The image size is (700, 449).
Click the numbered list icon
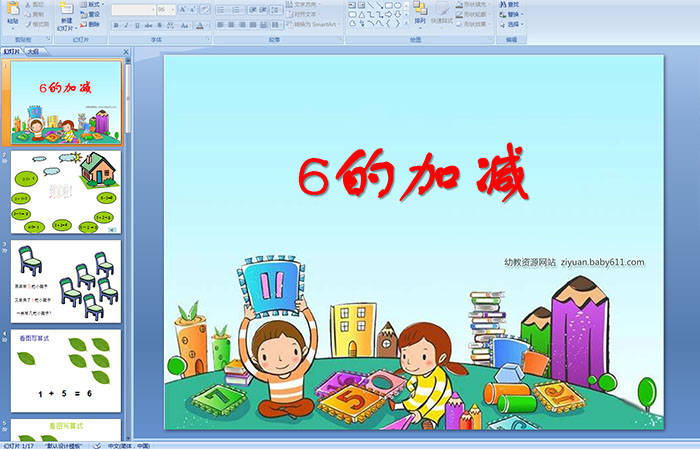click(237, 10)
